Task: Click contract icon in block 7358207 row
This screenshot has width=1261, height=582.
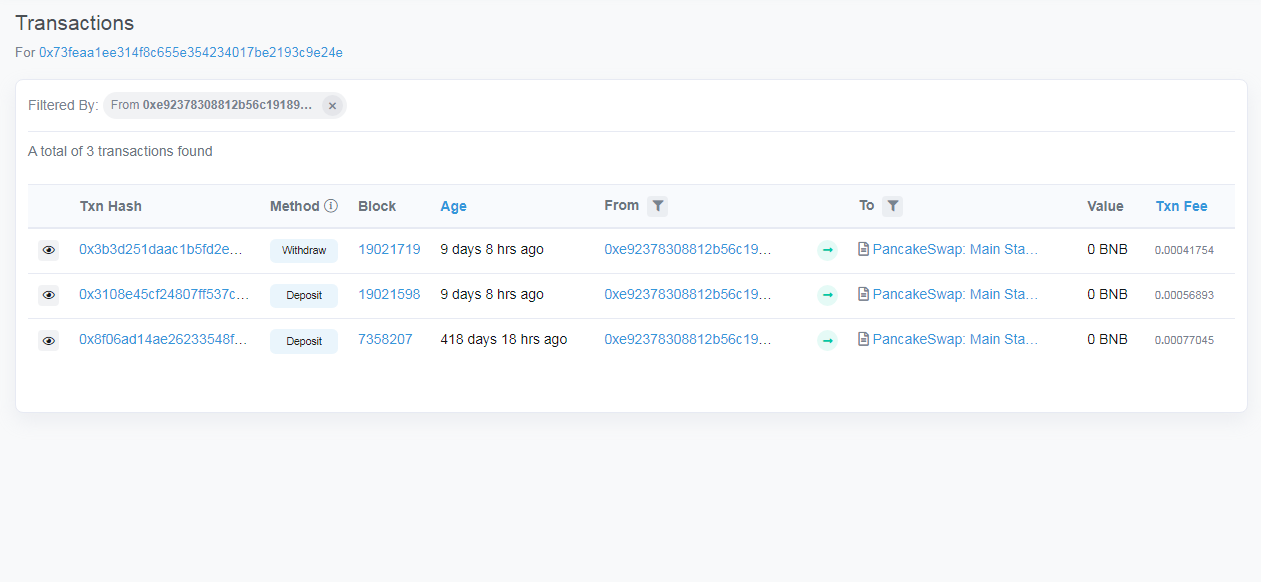Action: pos(863,339)
